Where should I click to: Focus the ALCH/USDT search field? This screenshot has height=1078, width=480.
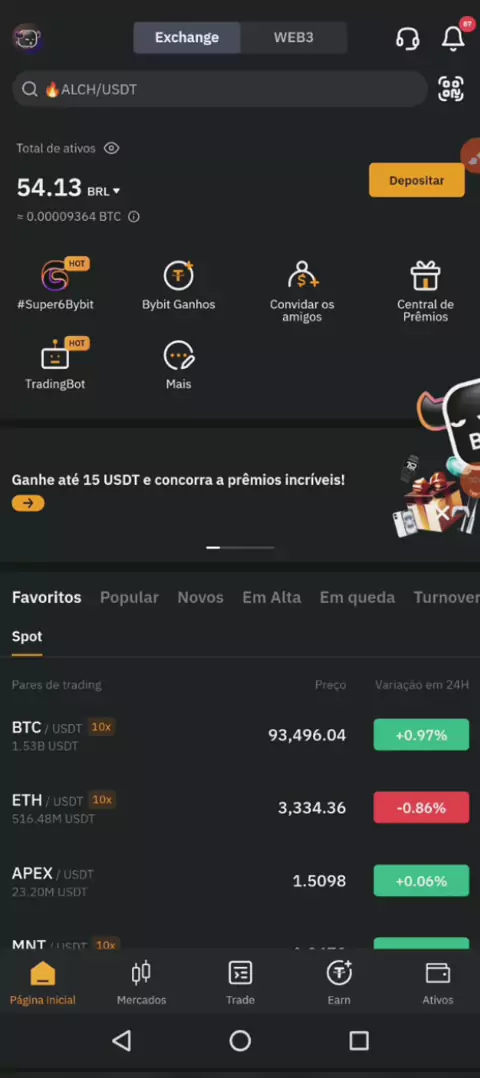point(220,89)
